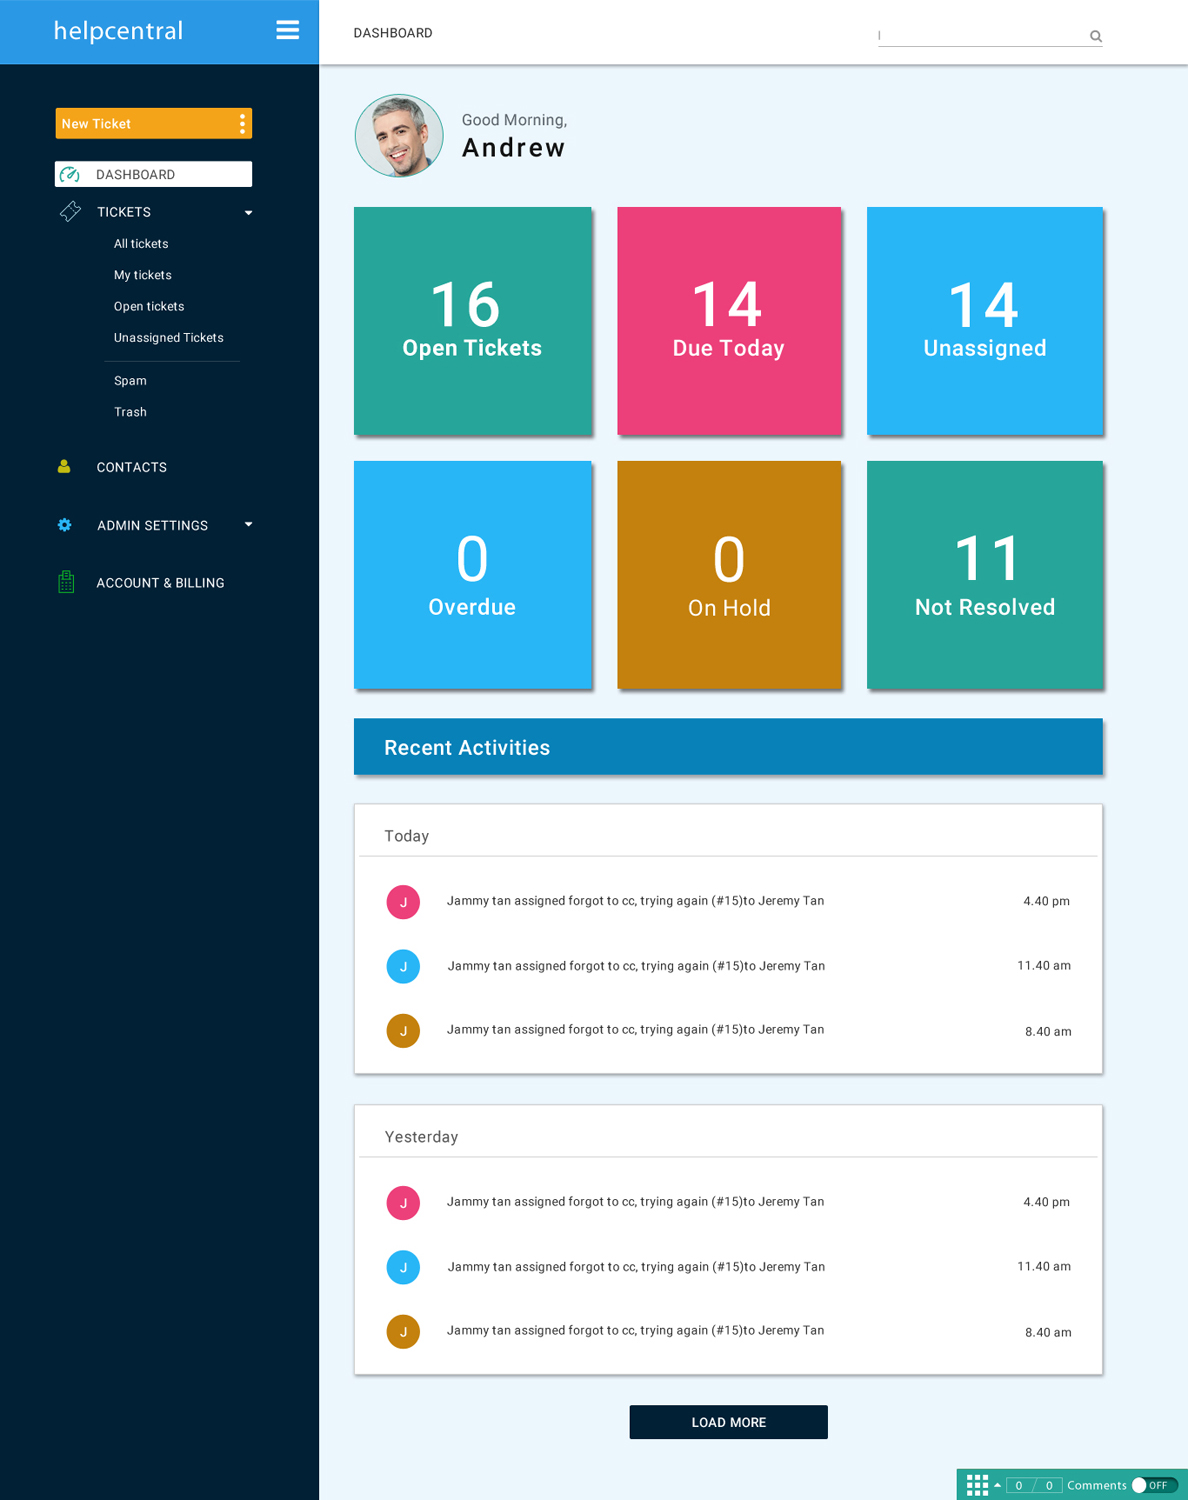Click Tickets menu label
Viewport: 1188px width, 1500px height.
point(124,212)
